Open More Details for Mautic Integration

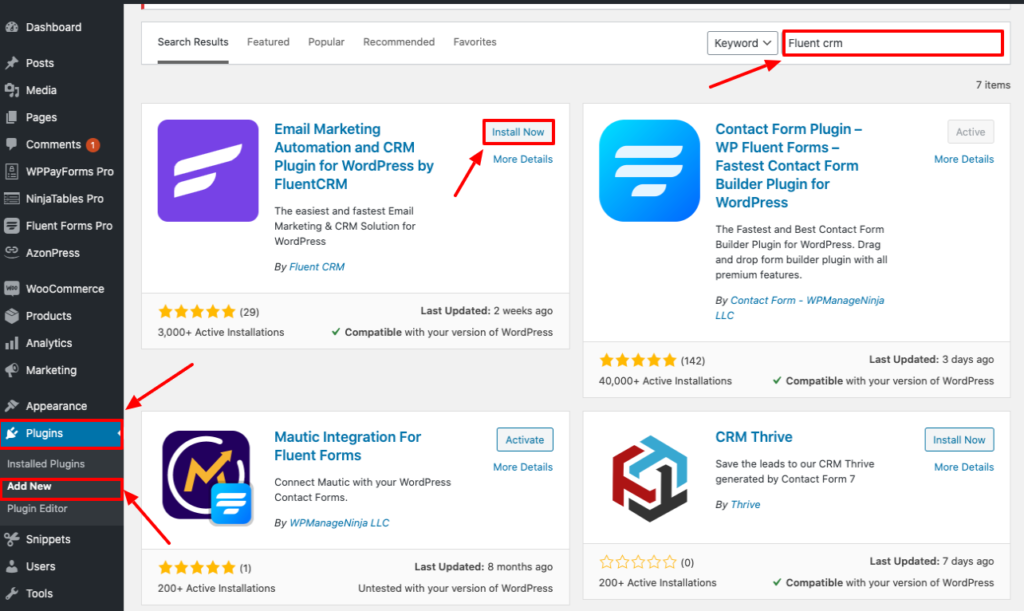(522, 467)
